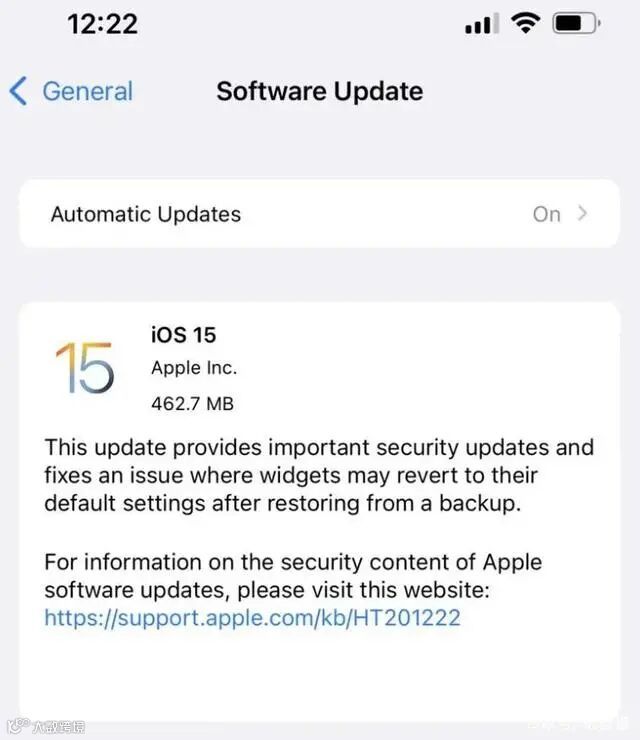Tap the Apple Inc. developer text

(194, 368)
